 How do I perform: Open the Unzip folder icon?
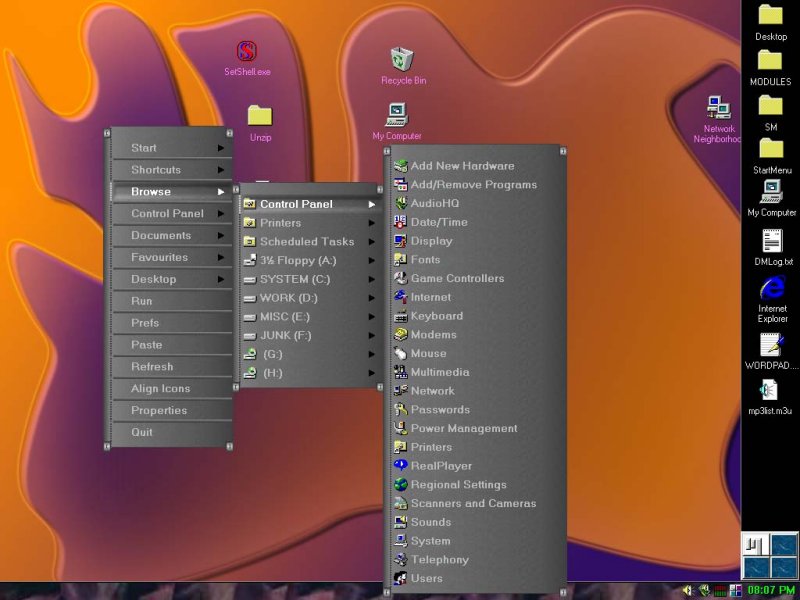(x=260, y=116)
